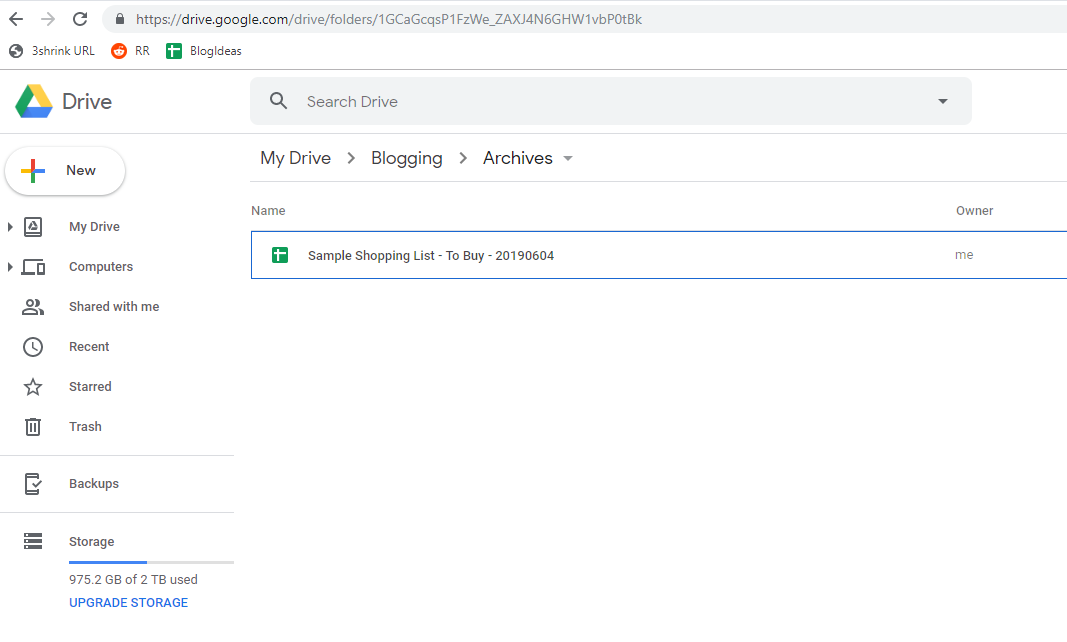Open the UPGRADE STORAGE link
The image size is (1067, 642).
(x=128, y=602)
